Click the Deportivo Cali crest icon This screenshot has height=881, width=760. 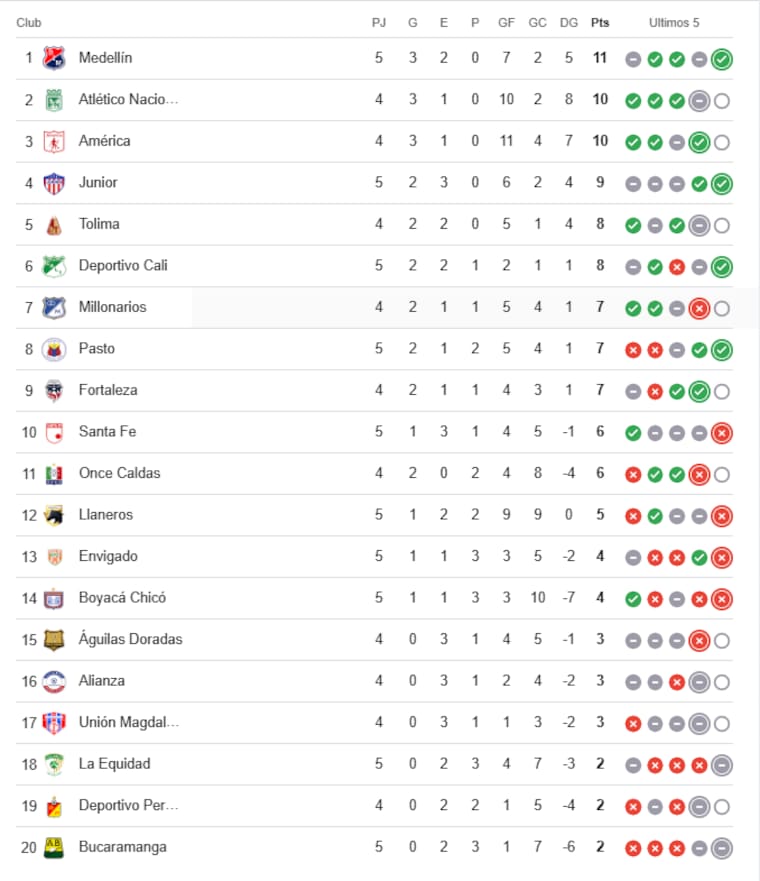pos(54,266)
